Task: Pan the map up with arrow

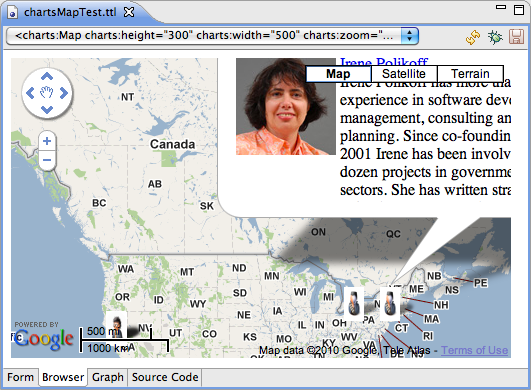Action: [47, 77]
